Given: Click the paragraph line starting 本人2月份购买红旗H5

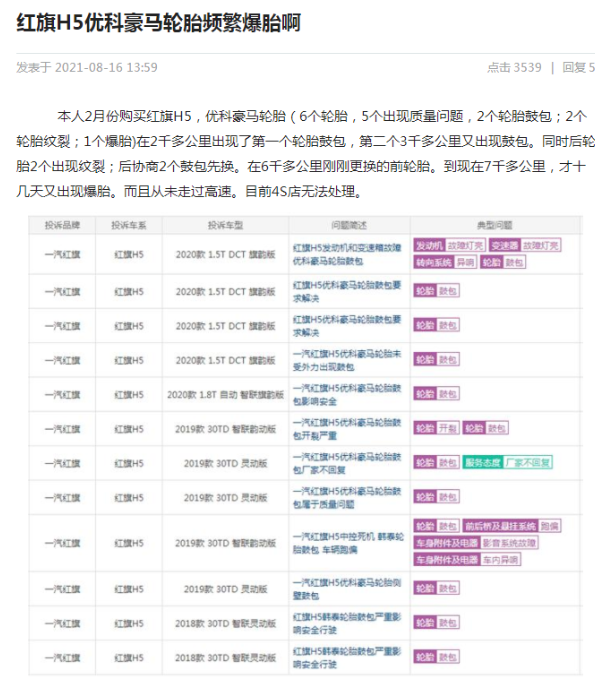Looking at the screenshot, I should (322, 116).
